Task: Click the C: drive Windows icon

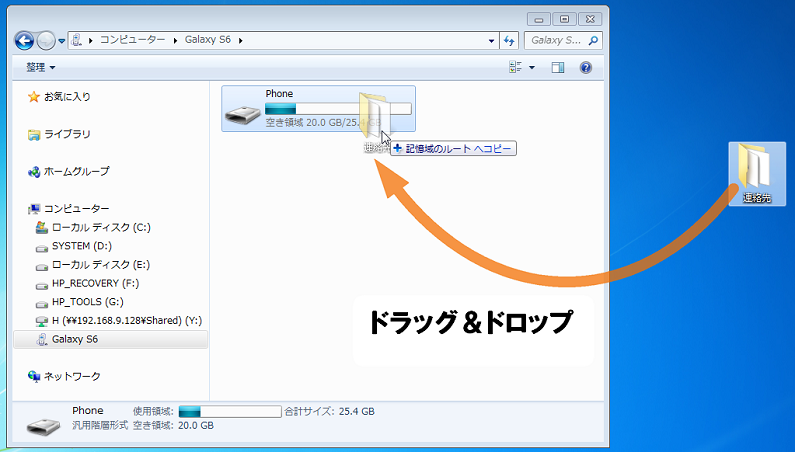Action: tap(42, 227)
